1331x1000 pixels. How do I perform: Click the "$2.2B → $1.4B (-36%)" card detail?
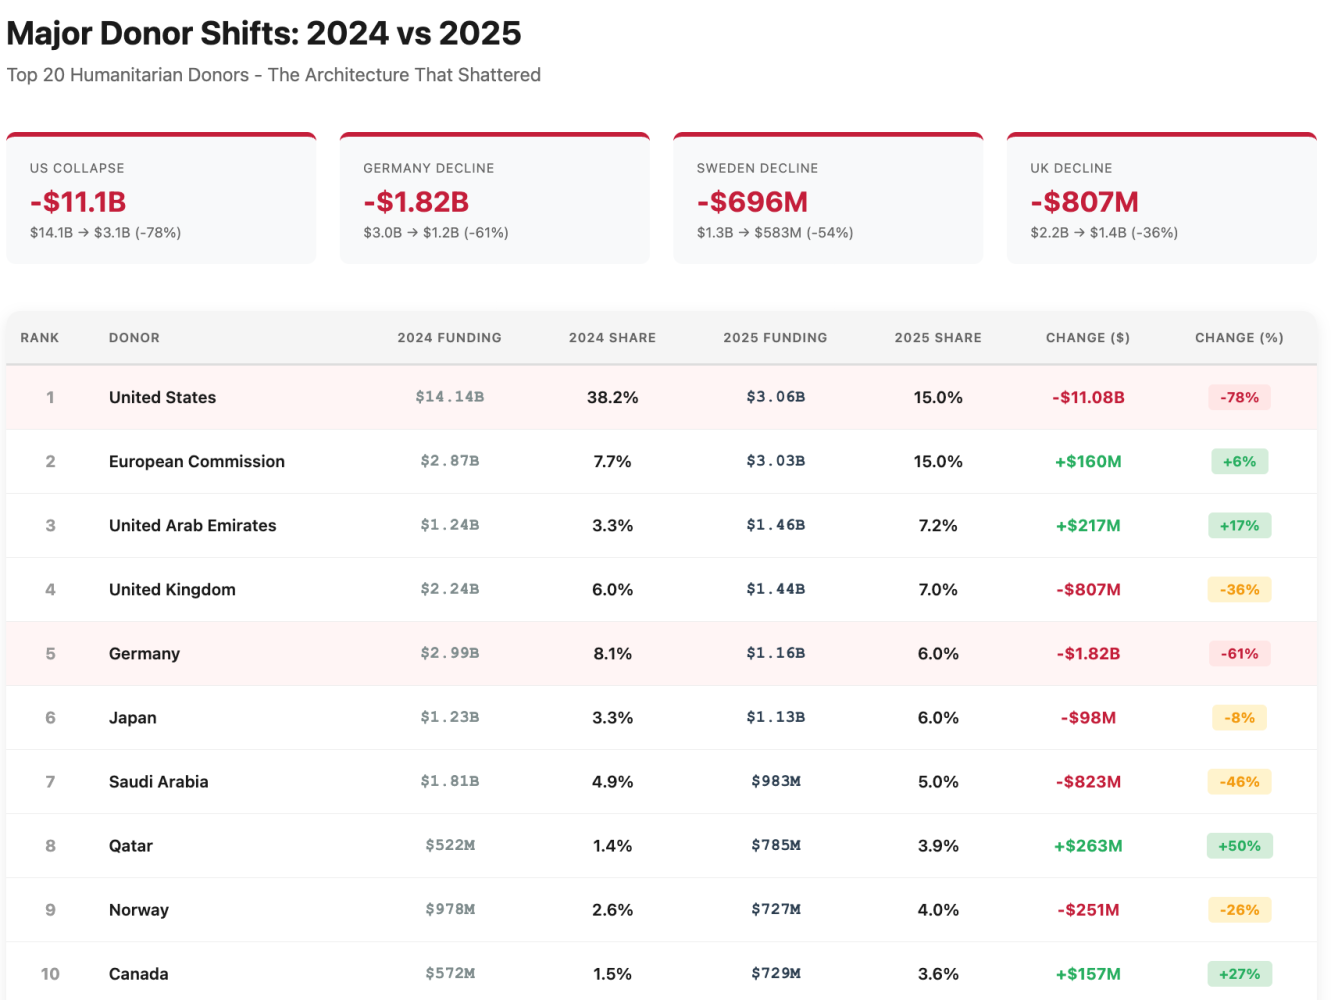point(1104,233)
